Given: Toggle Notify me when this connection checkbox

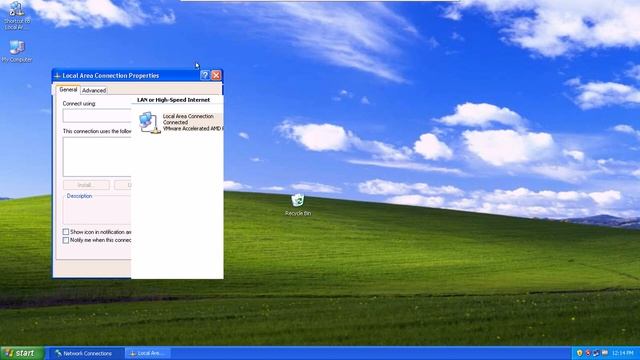Looking at the screenshot, I should pos(66,240).
